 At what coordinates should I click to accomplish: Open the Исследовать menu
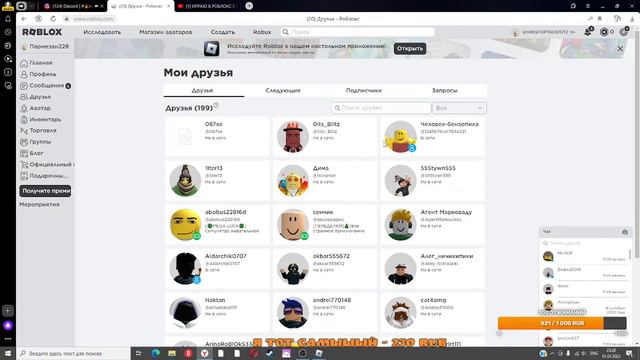click(102, 32)
